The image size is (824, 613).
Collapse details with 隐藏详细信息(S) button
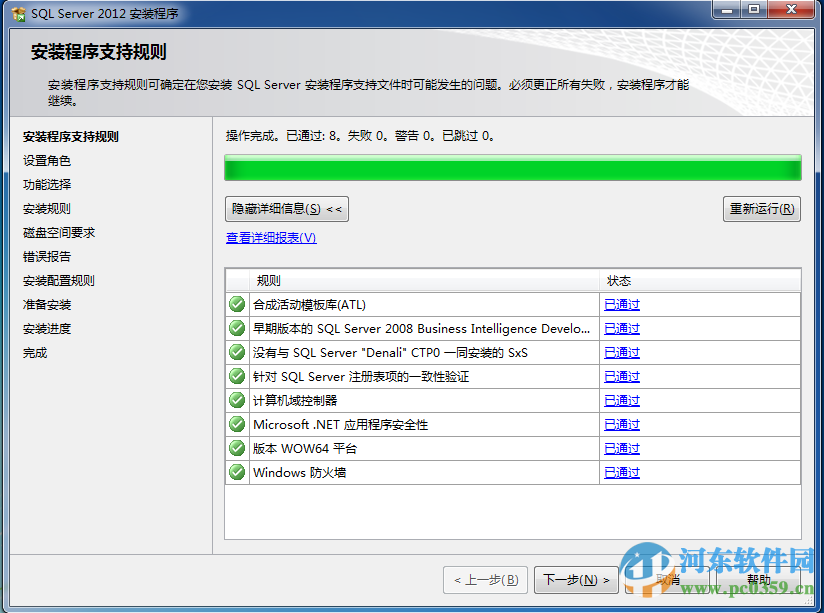(285, 209)
